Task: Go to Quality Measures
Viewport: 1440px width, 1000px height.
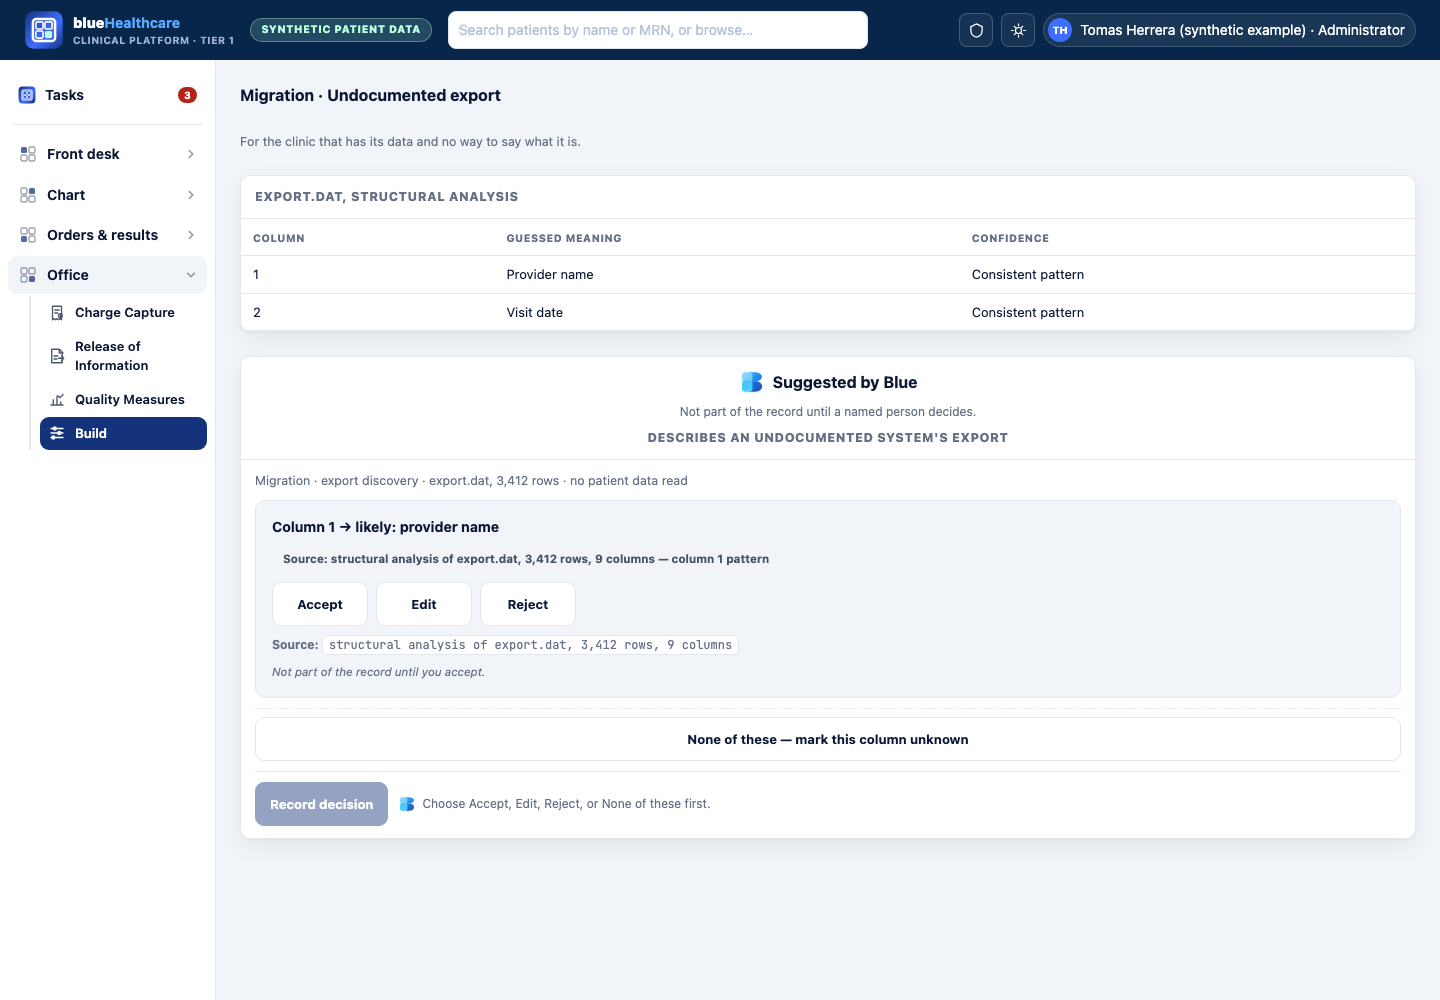Action: [x=123, y=400]
